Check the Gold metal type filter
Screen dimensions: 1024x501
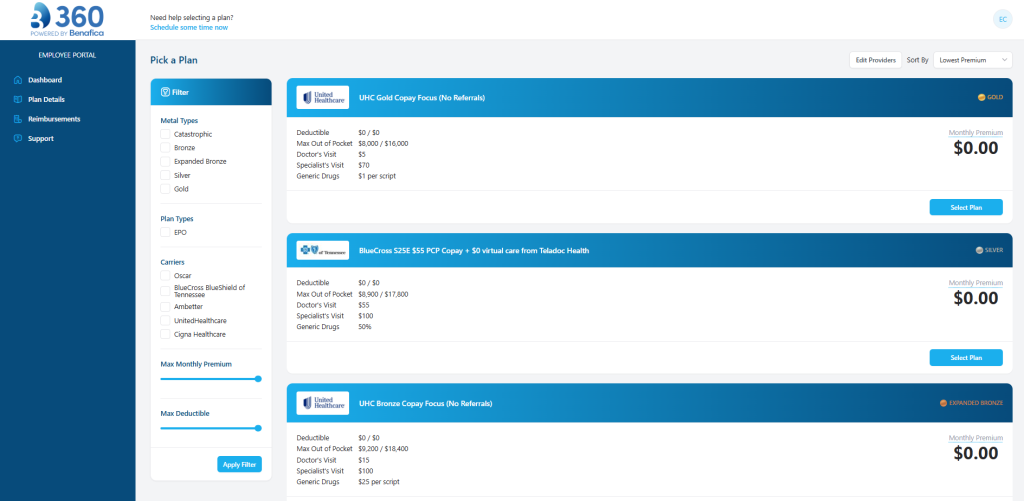(x=165, y=189)
